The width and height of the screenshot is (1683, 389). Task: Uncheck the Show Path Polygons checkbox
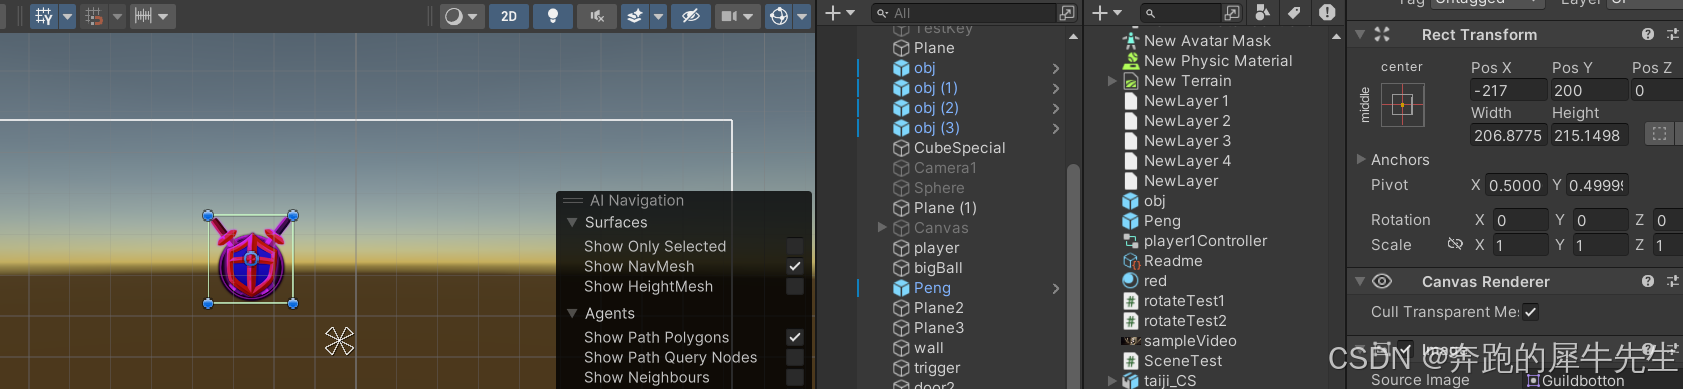coord(795,337)
